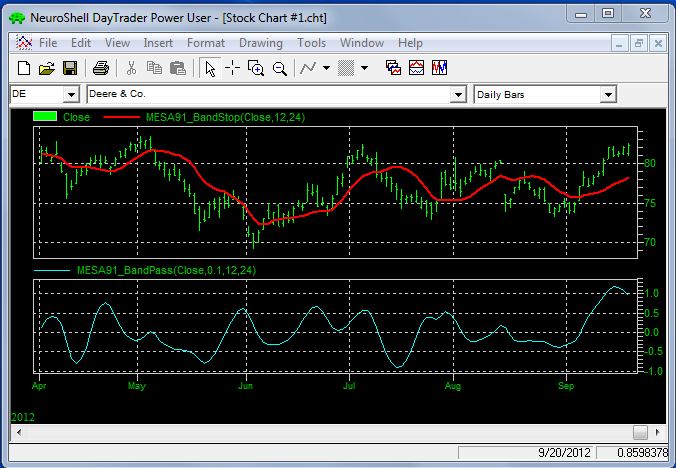Image resolution: width=676 pixels, height=468 pixels.
Task: Click the data/chart pages toolbar icon
Action: point(393,68)
